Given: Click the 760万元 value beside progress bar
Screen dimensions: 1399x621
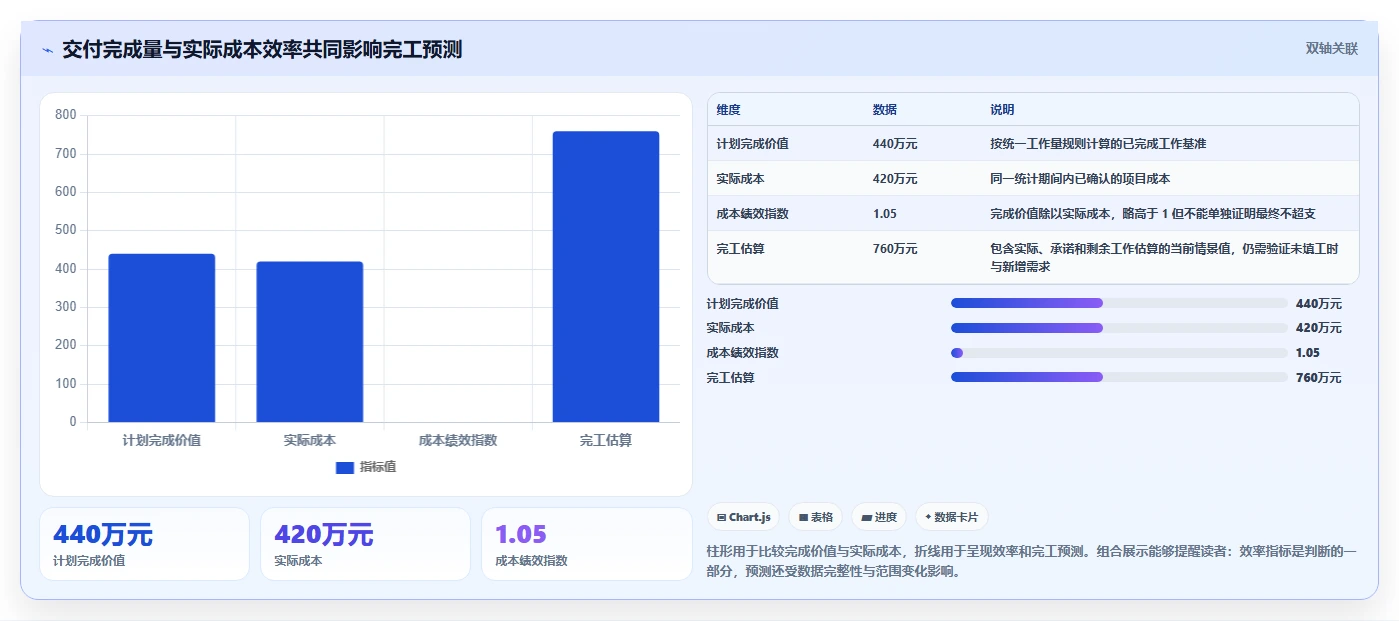Looking at the screenshot, I should click(x=1318, y=378).
